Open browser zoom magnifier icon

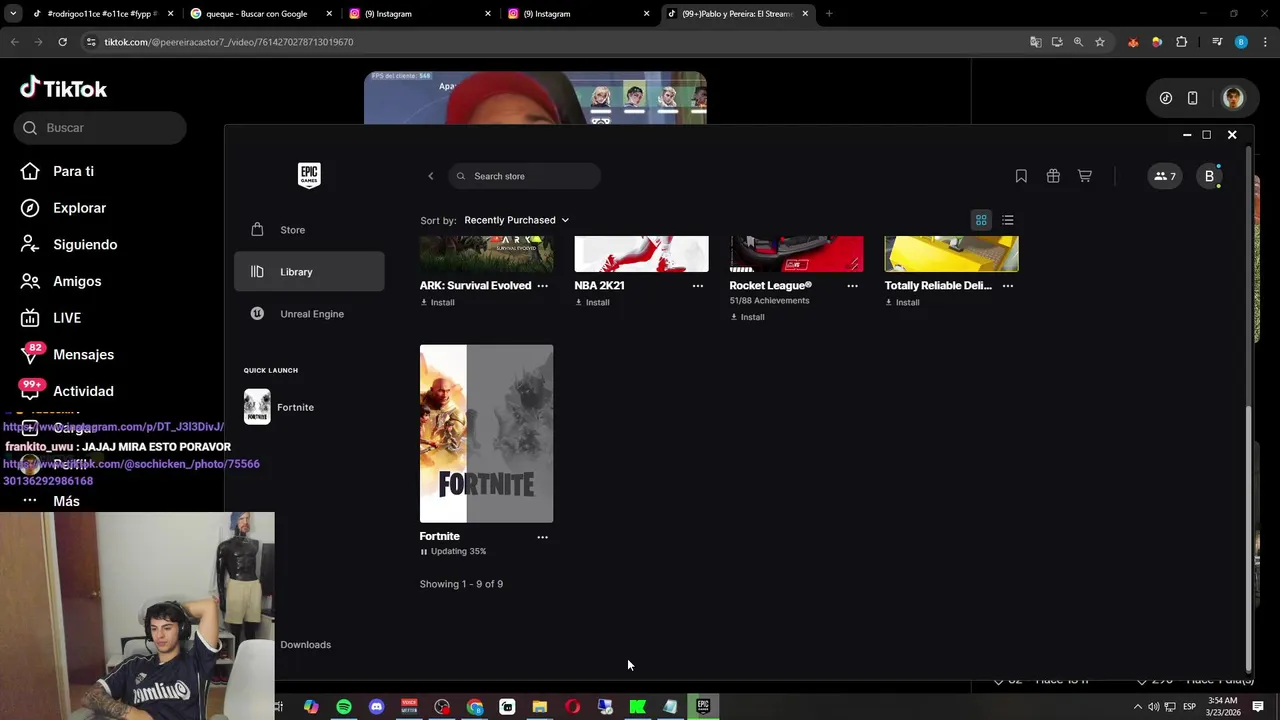pos(1078,42)
